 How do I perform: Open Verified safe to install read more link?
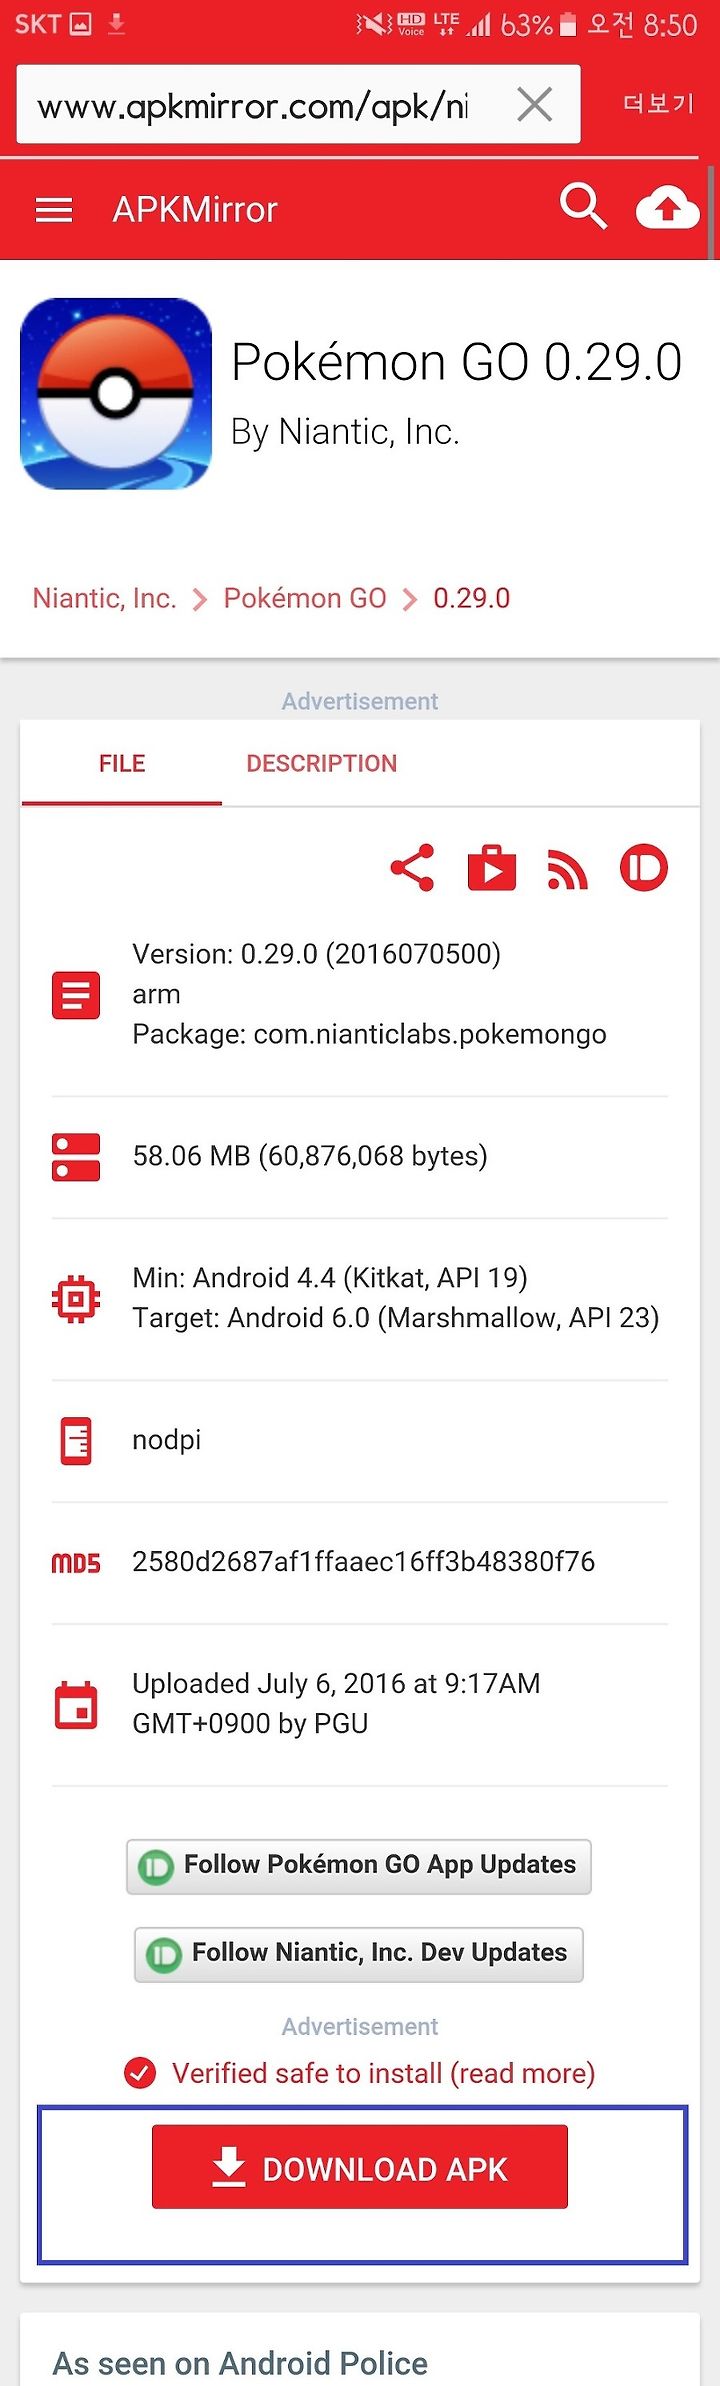point(384,2073)
